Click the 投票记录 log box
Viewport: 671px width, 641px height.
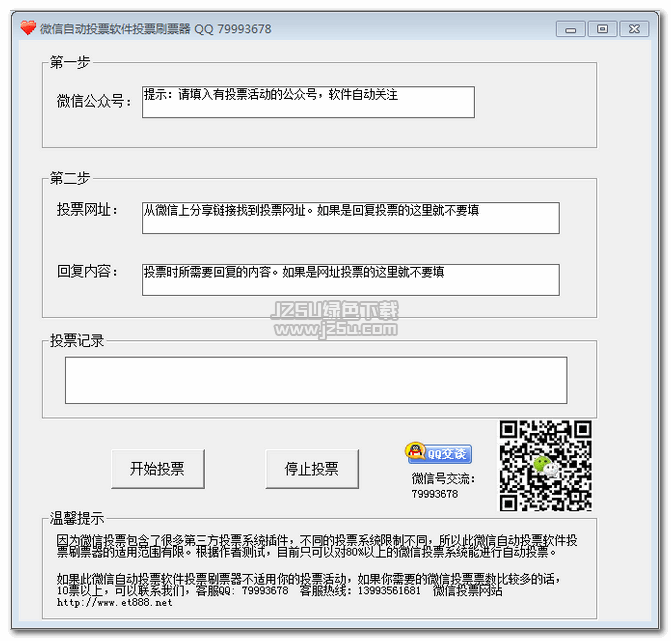[316, 380]
